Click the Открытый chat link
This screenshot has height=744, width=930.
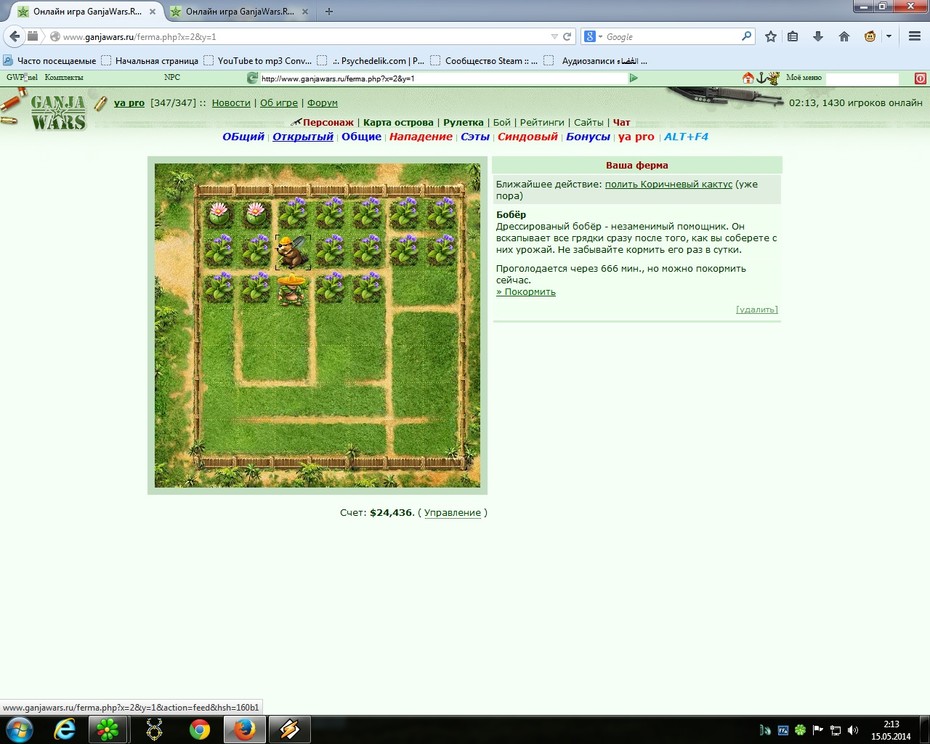click(302, 136)
